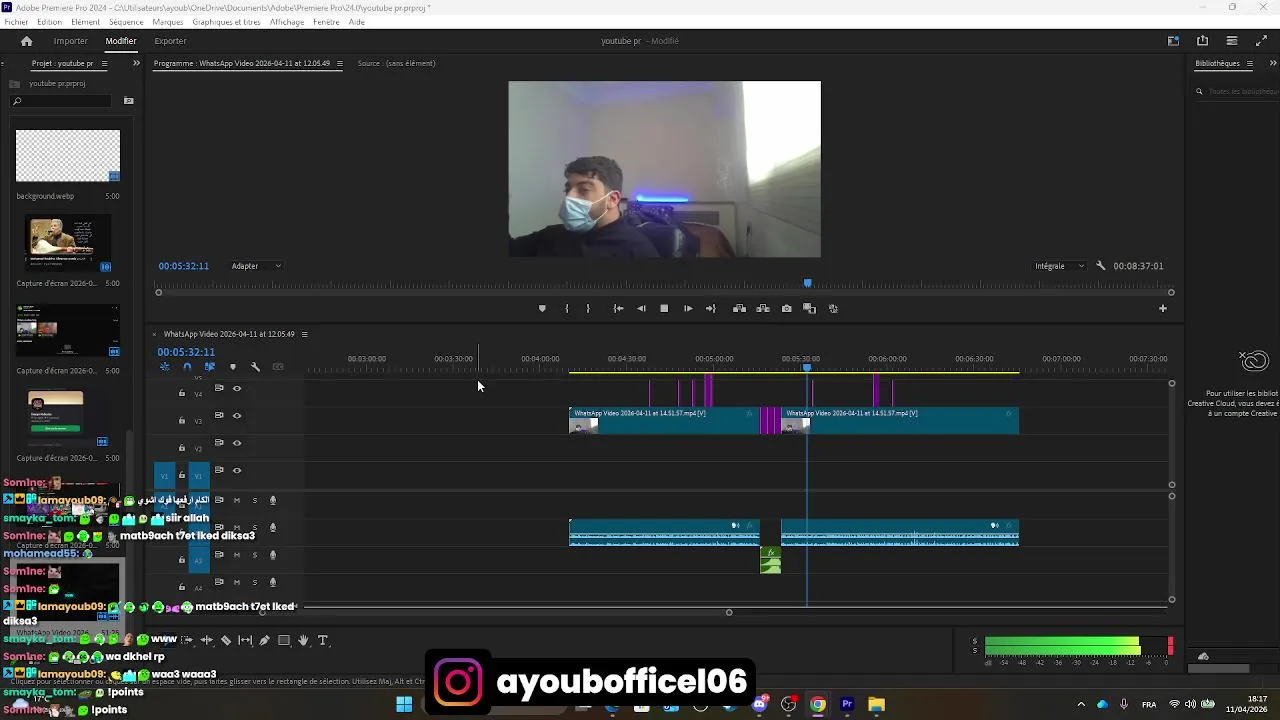Select the Ripple Edit tool
The width and height of the screenshot is (1280, 720).
point(207,640)
